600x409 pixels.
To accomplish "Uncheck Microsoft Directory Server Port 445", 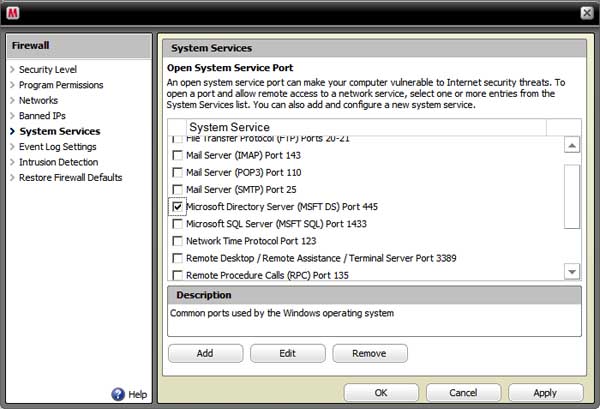I will tap(178, 206).
